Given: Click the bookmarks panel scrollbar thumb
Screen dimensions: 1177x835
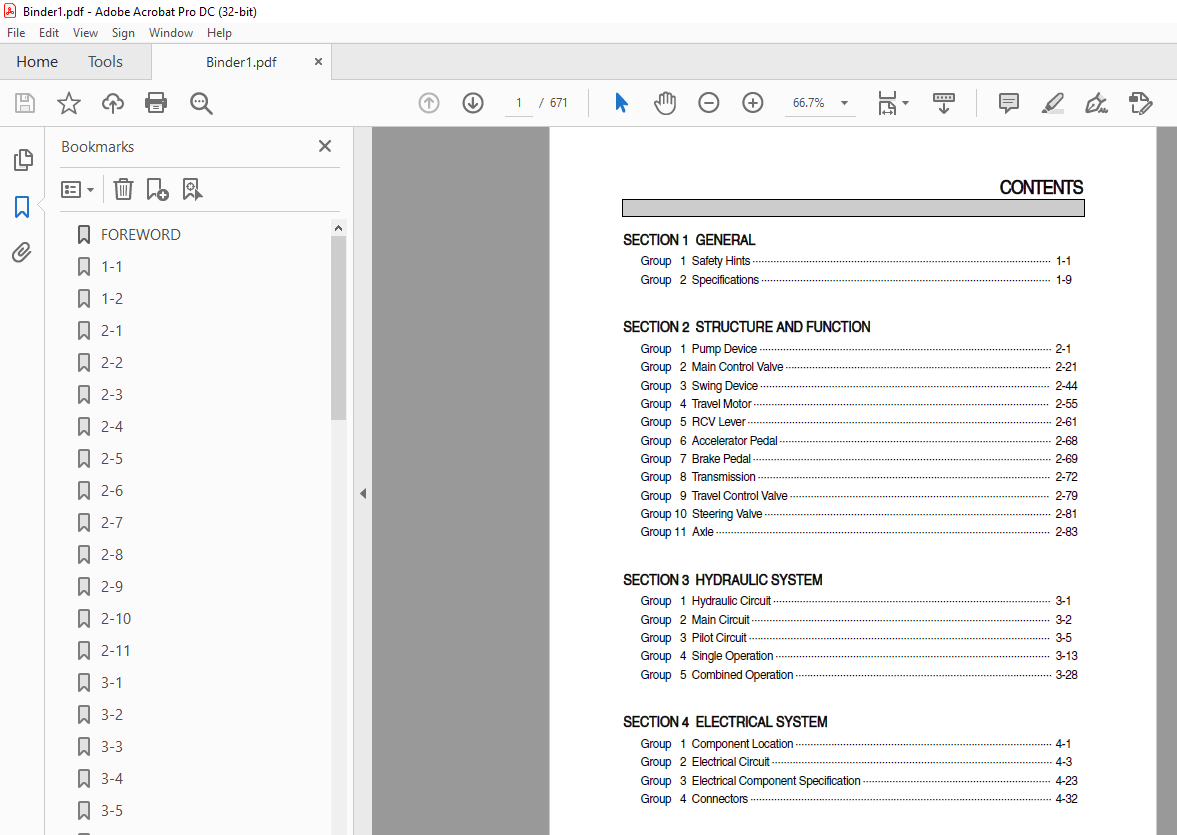Looking at the screenshot, I should pyautogui.click(x=338, y=329).
